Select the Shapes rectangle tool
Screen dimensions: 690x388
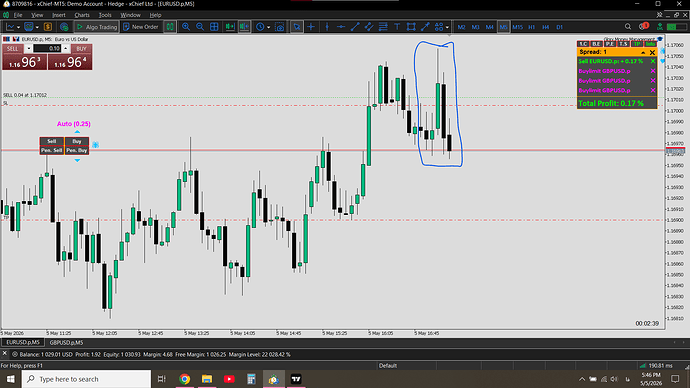coord(411,27)
